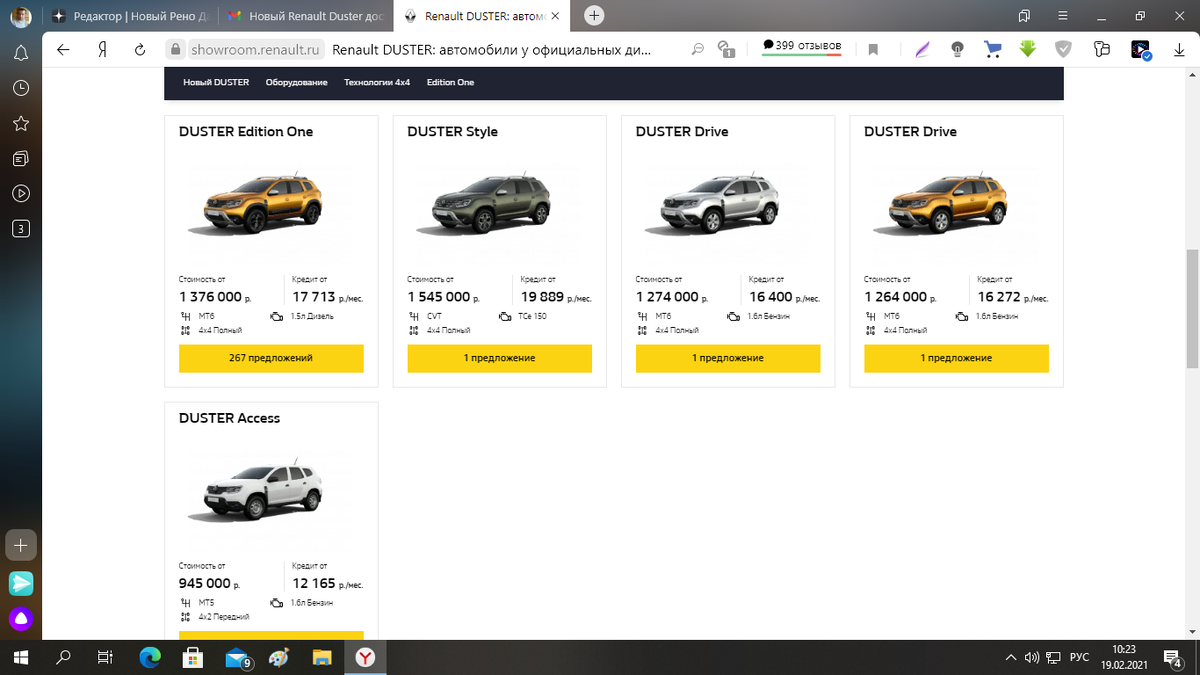This screenshot has width=1200, height=675.
Task: Click the page vertical scrollbar thumb
Action: point(1191,310)
